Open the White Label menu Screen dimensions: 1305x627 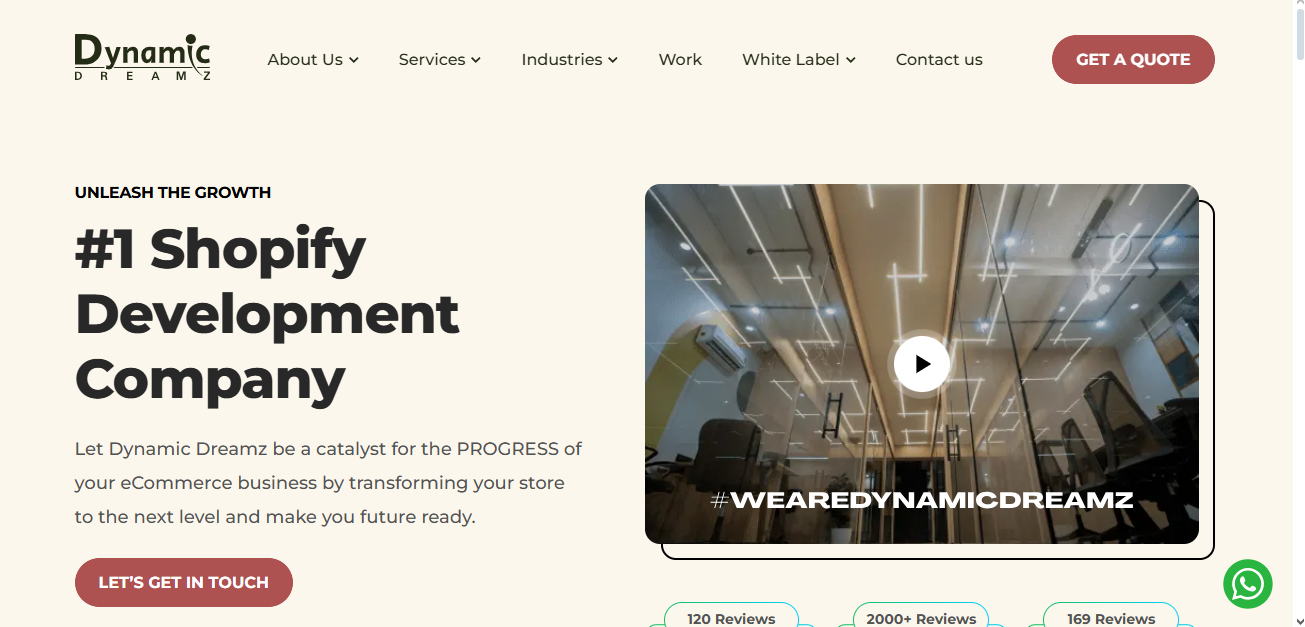(799, 59)
